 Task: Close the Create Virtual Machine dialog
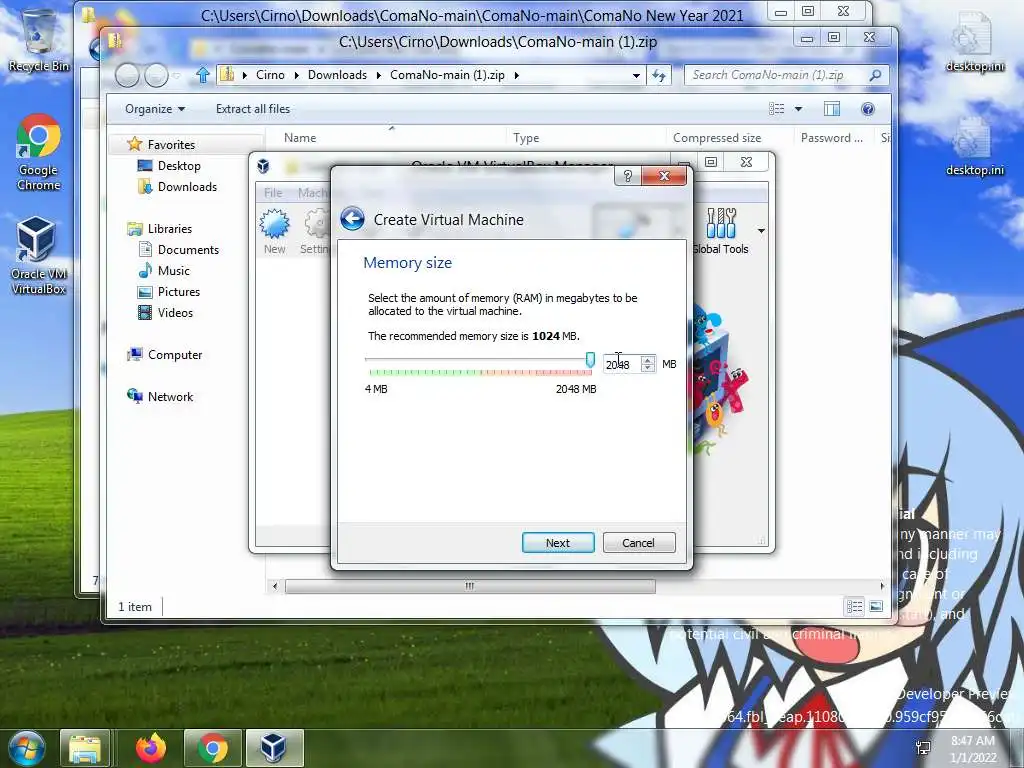pyautogui.click(x=664, y=176)
